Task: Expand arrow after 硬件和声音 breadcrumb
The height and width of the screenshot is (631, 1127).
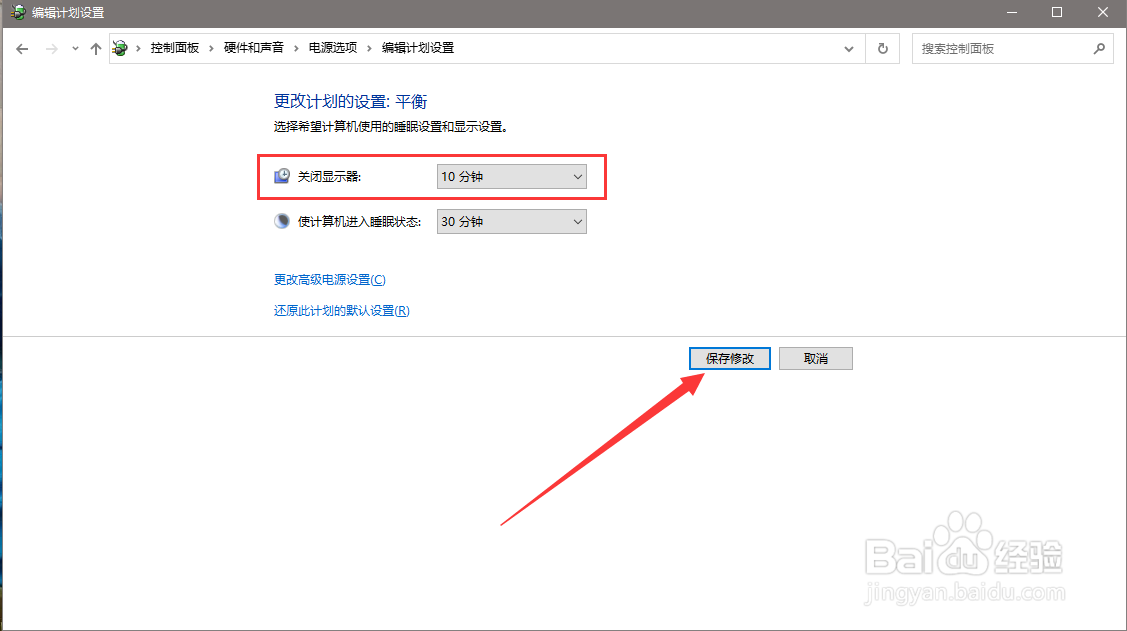Action: pyautogui.click(x=296, y=48)
